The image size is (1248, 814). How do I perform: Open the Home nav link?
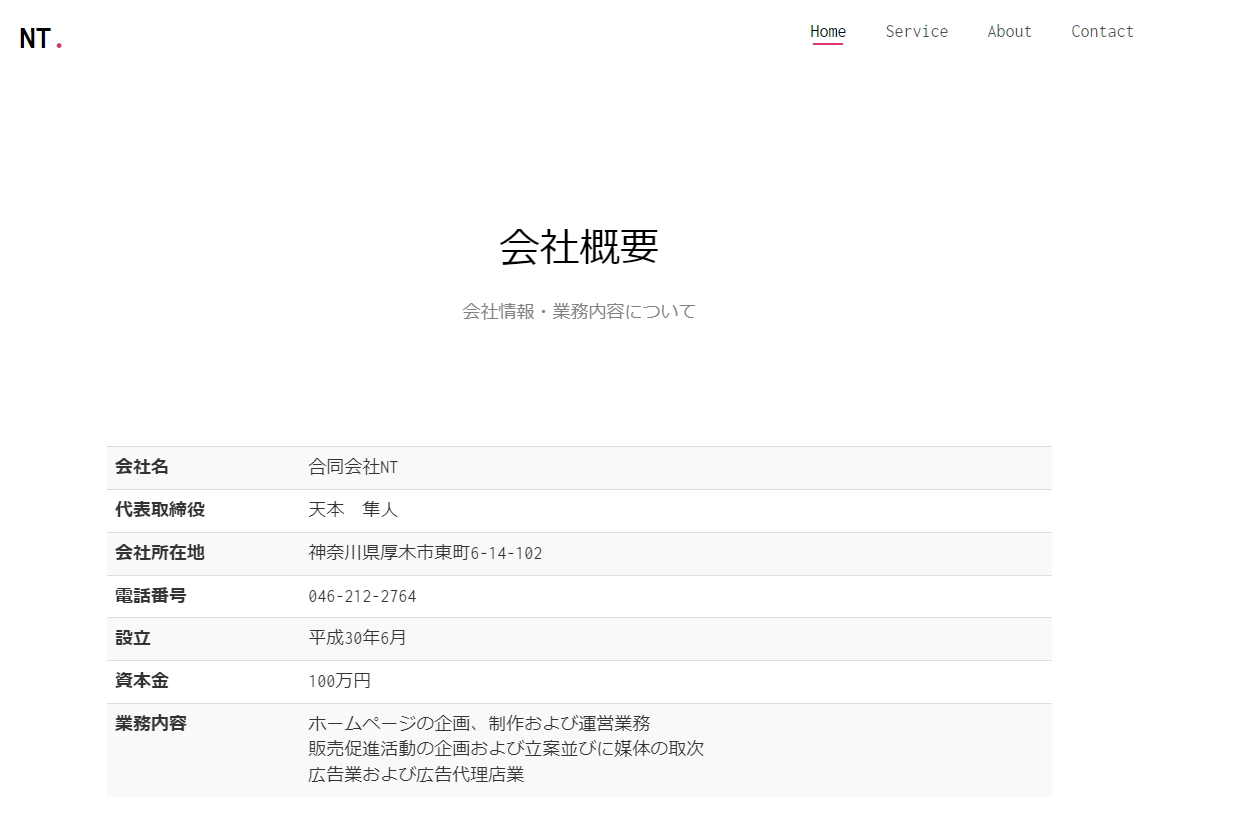tap(828, 32)
